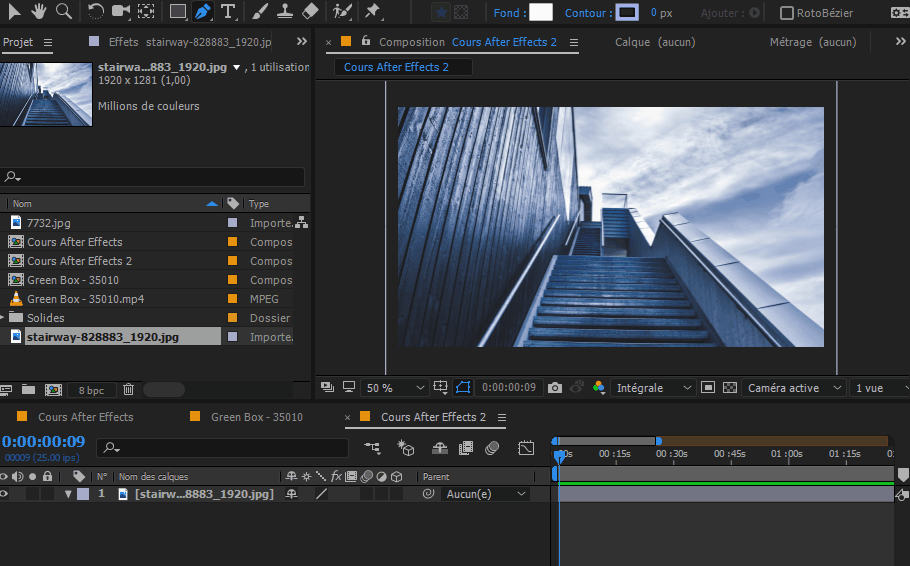Switch to the Calque (aucun) tab

pyautogui.click(x=655, y=42)
